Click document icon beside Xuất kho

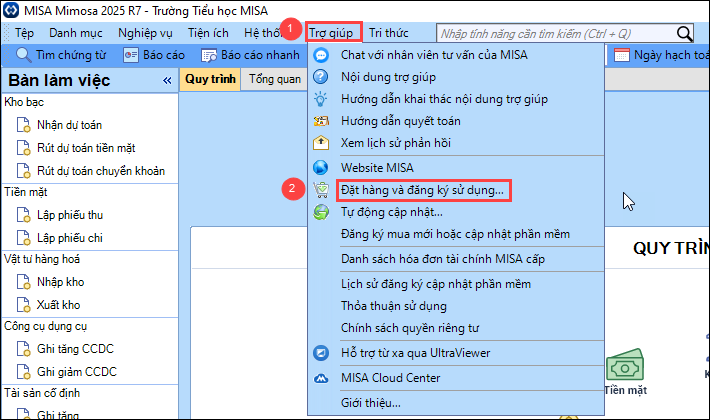[24, 305]
